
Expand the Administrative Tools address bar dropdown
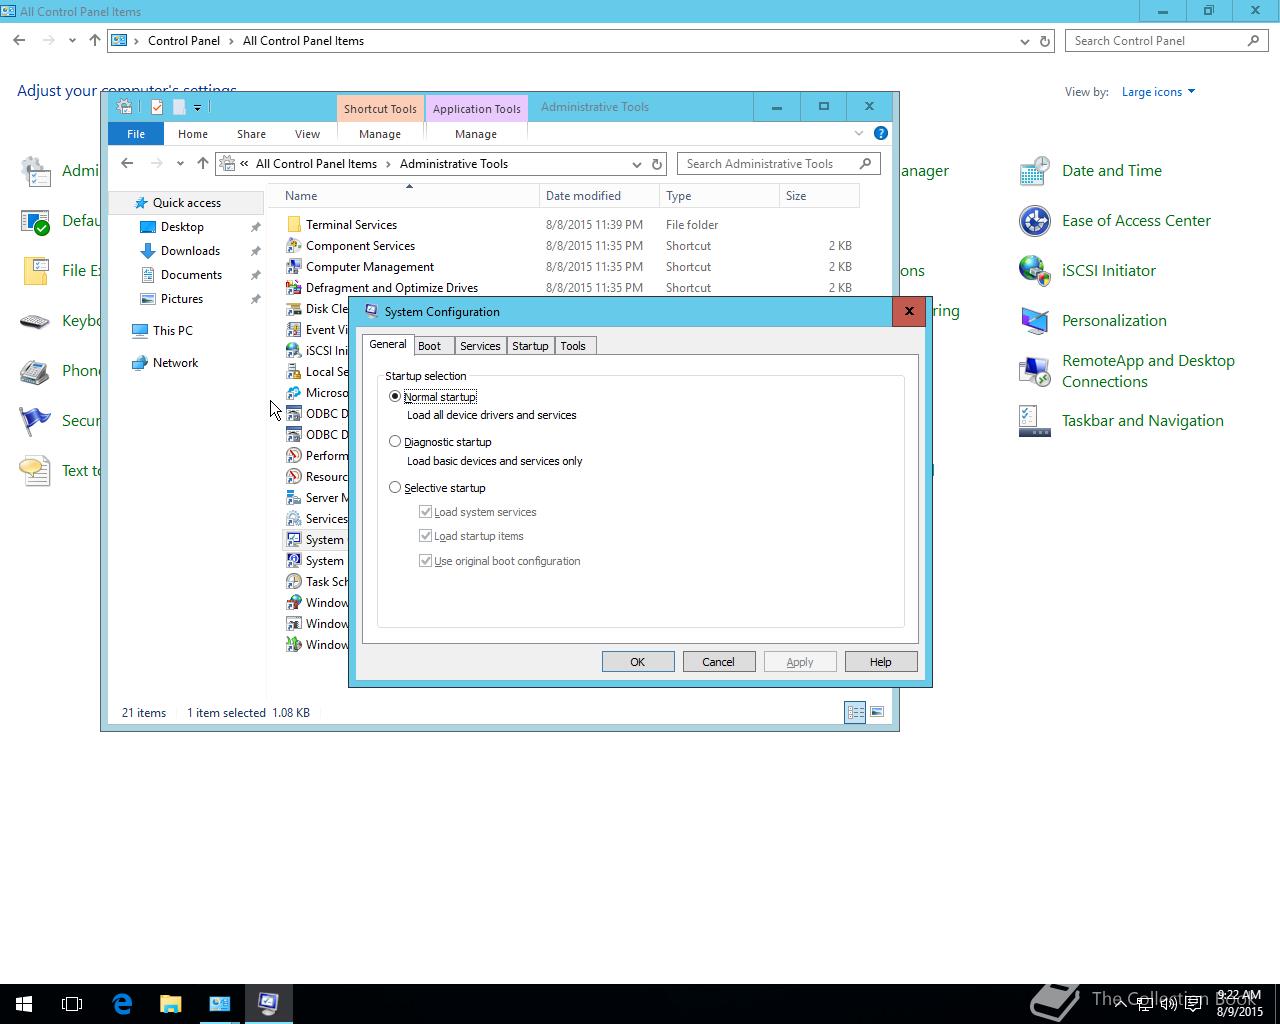637,164
